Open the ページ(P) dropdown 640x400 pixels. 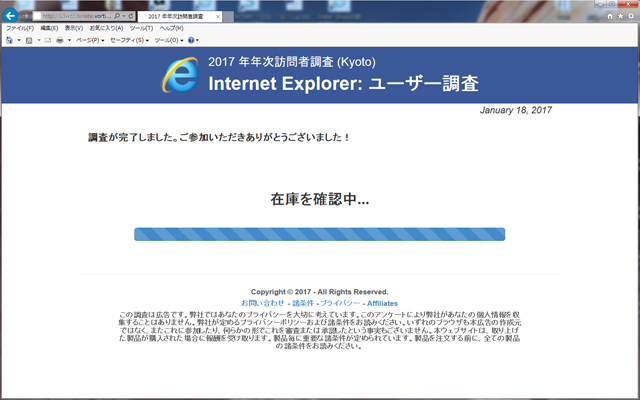[90, 40]
